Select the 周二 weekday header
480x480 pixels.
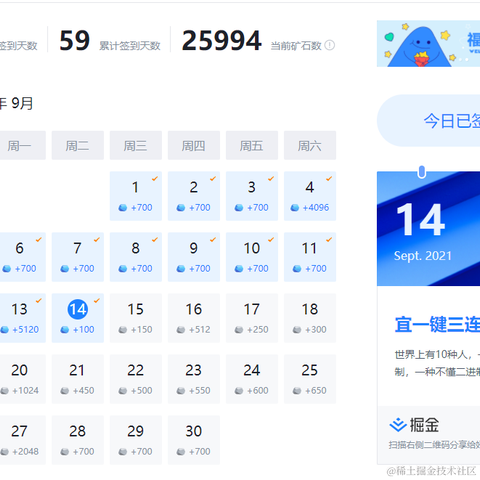(x=78, y=145)
